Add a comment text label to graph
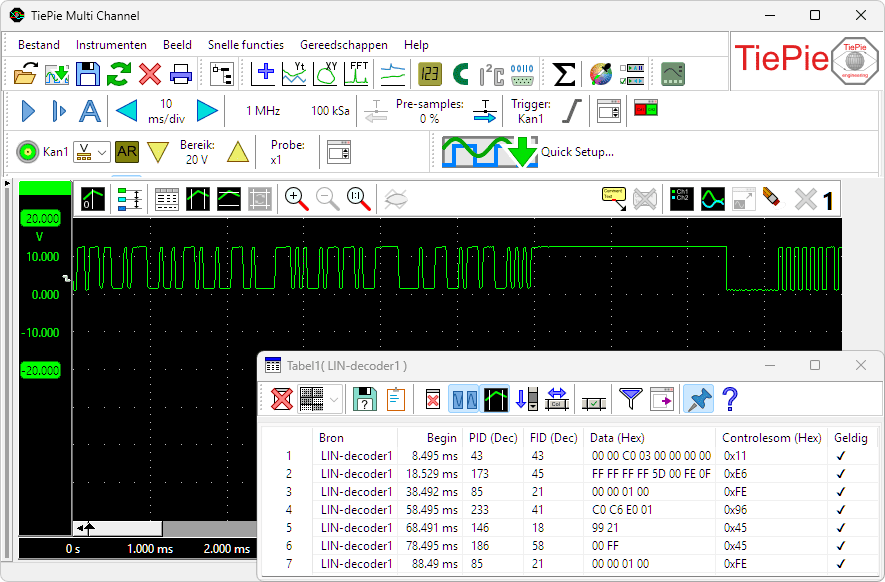The image size is (885, 582). tap(614, 199)
